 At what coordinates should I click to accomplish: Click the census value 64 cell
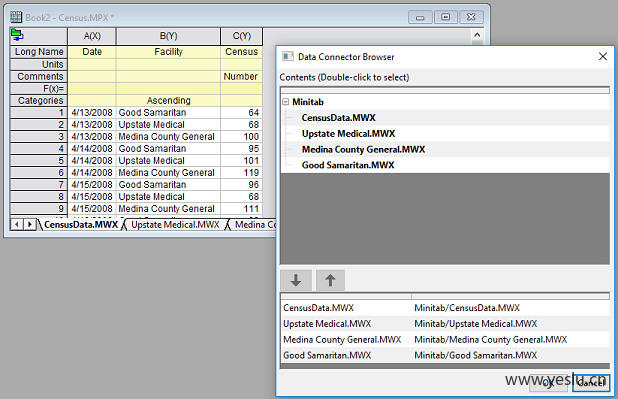[x=242, y=113]
